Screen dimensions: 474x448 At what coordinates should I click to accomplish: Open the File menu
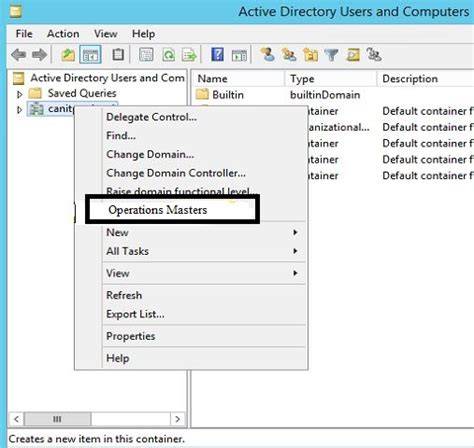24,34
